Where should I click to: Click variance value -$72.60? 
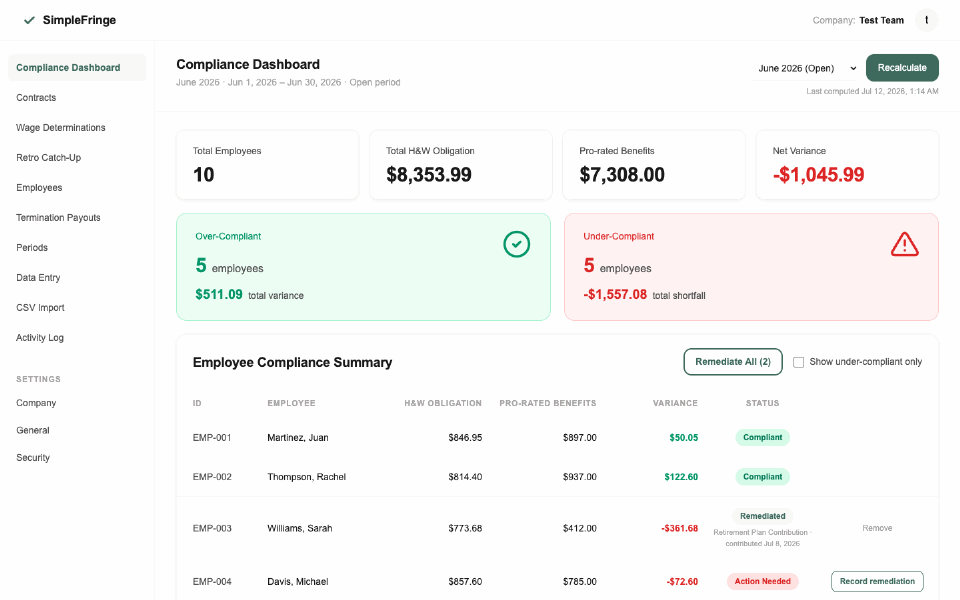(682, 582)
